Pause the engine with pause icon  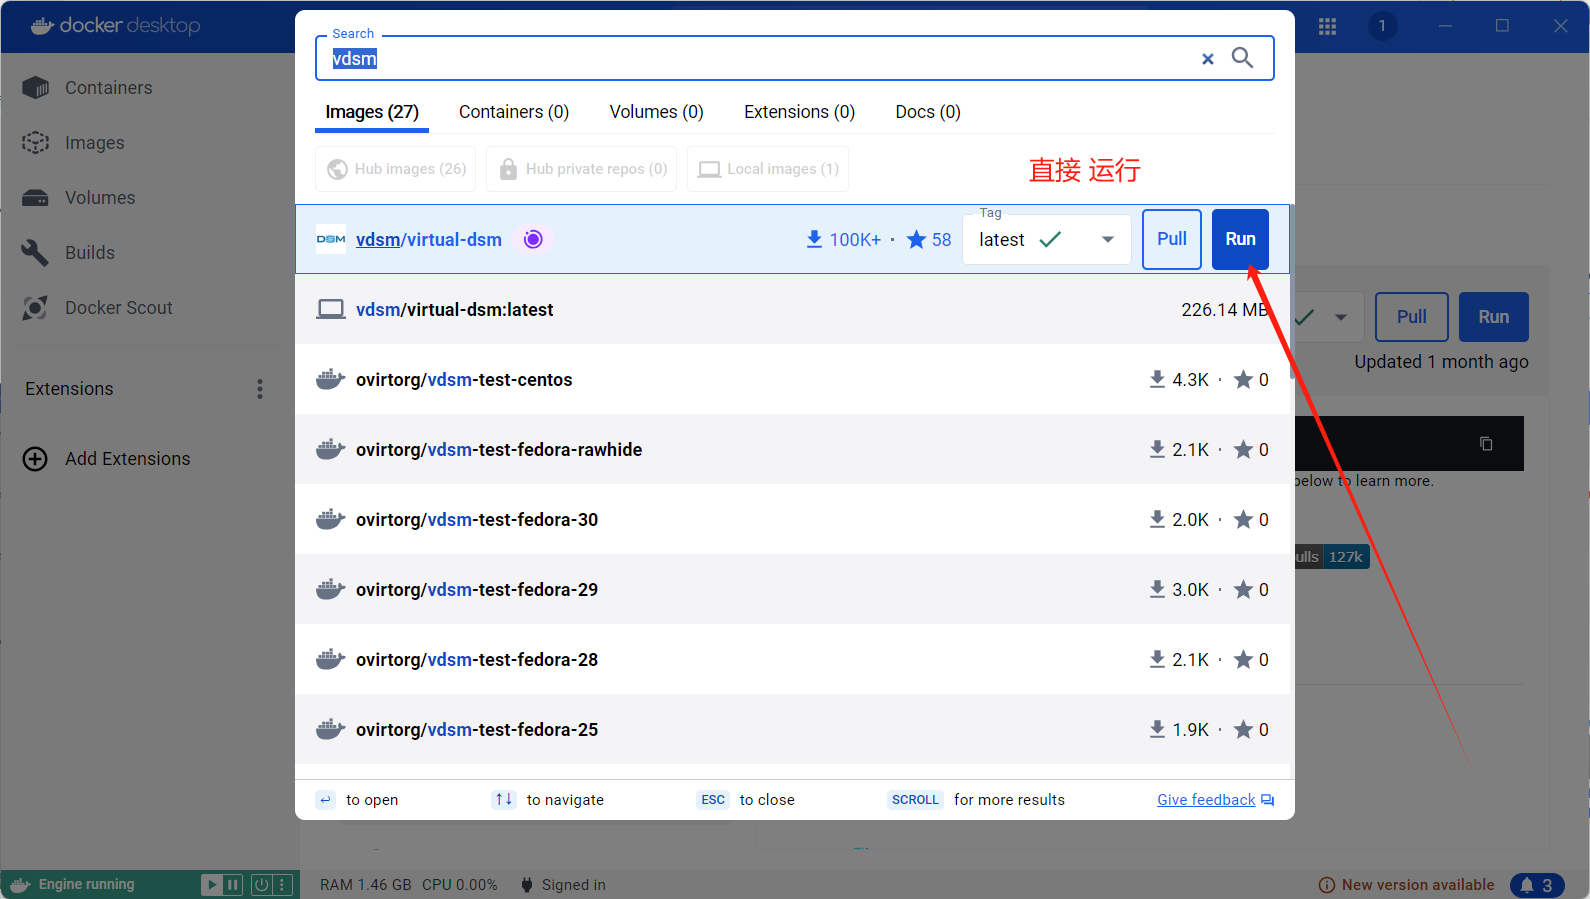pos(233,885)
